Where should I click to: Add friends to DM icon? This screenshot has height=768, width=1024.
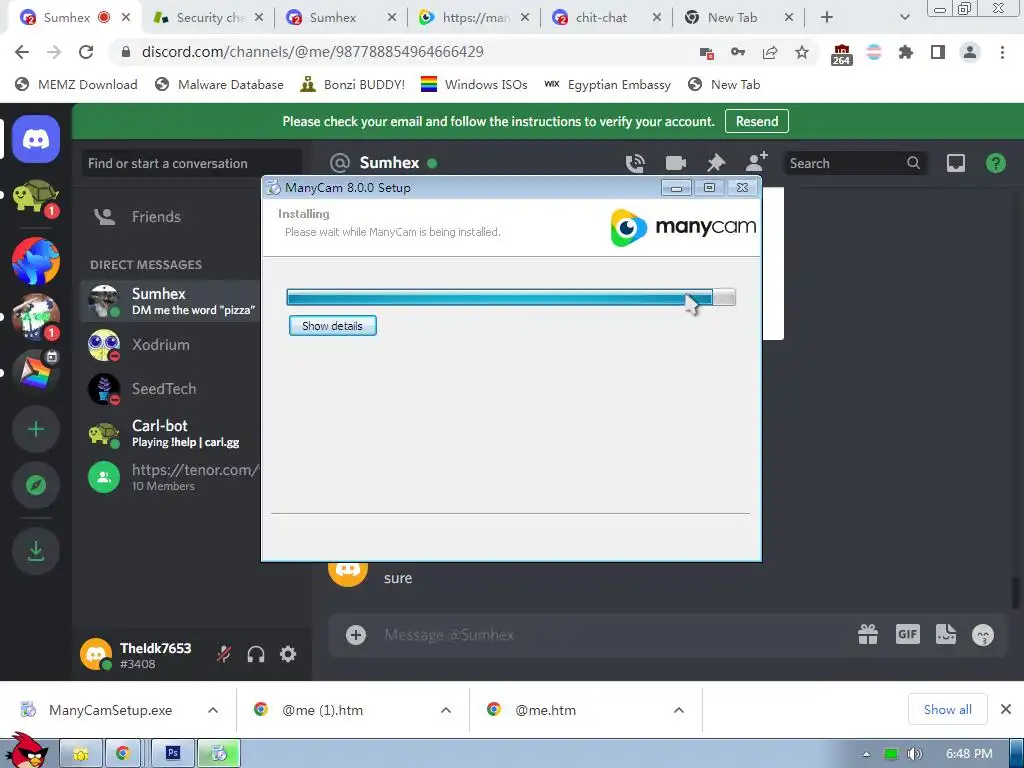(756, 163)
